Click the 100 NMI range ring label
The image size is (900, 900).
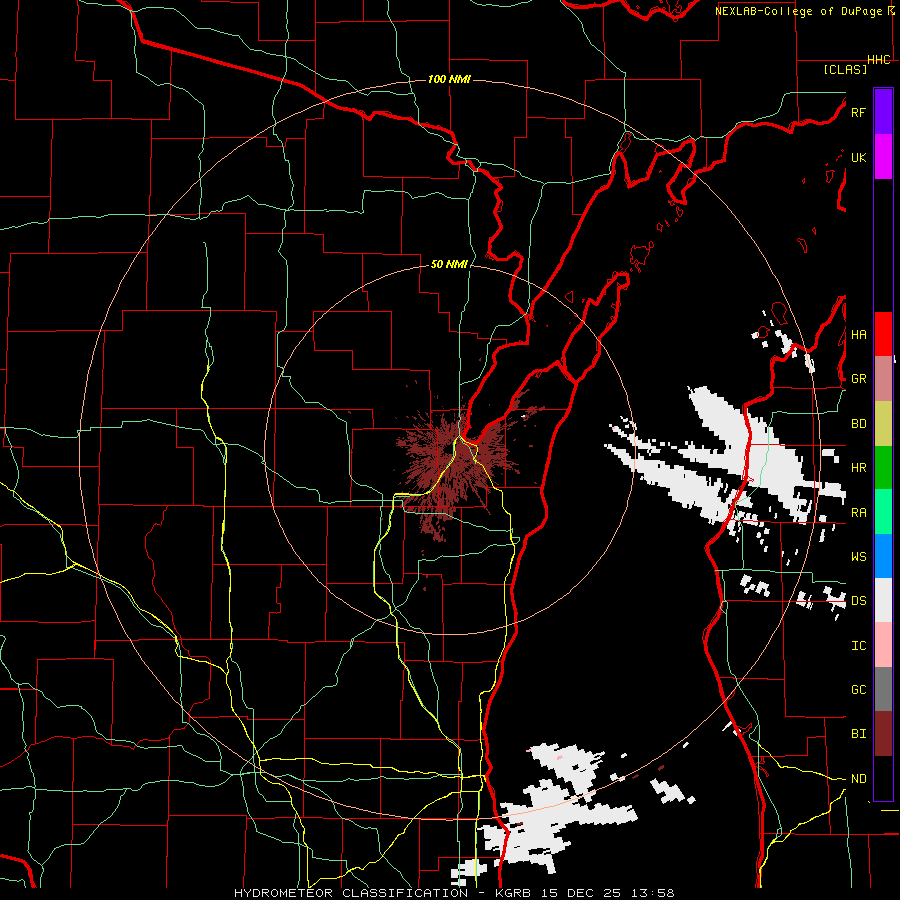click(449, 79)
